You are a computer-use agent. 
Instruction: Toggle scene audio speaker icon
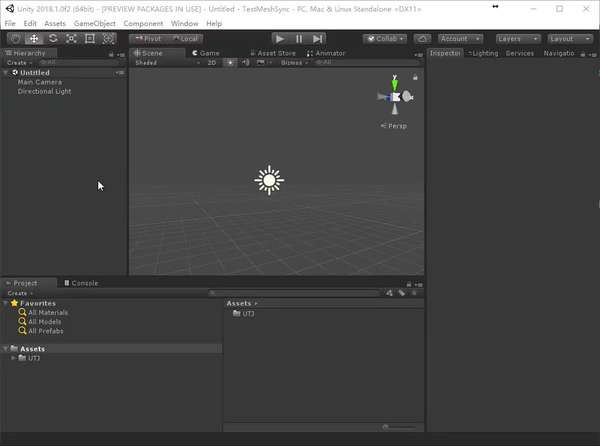pos(245,63)
